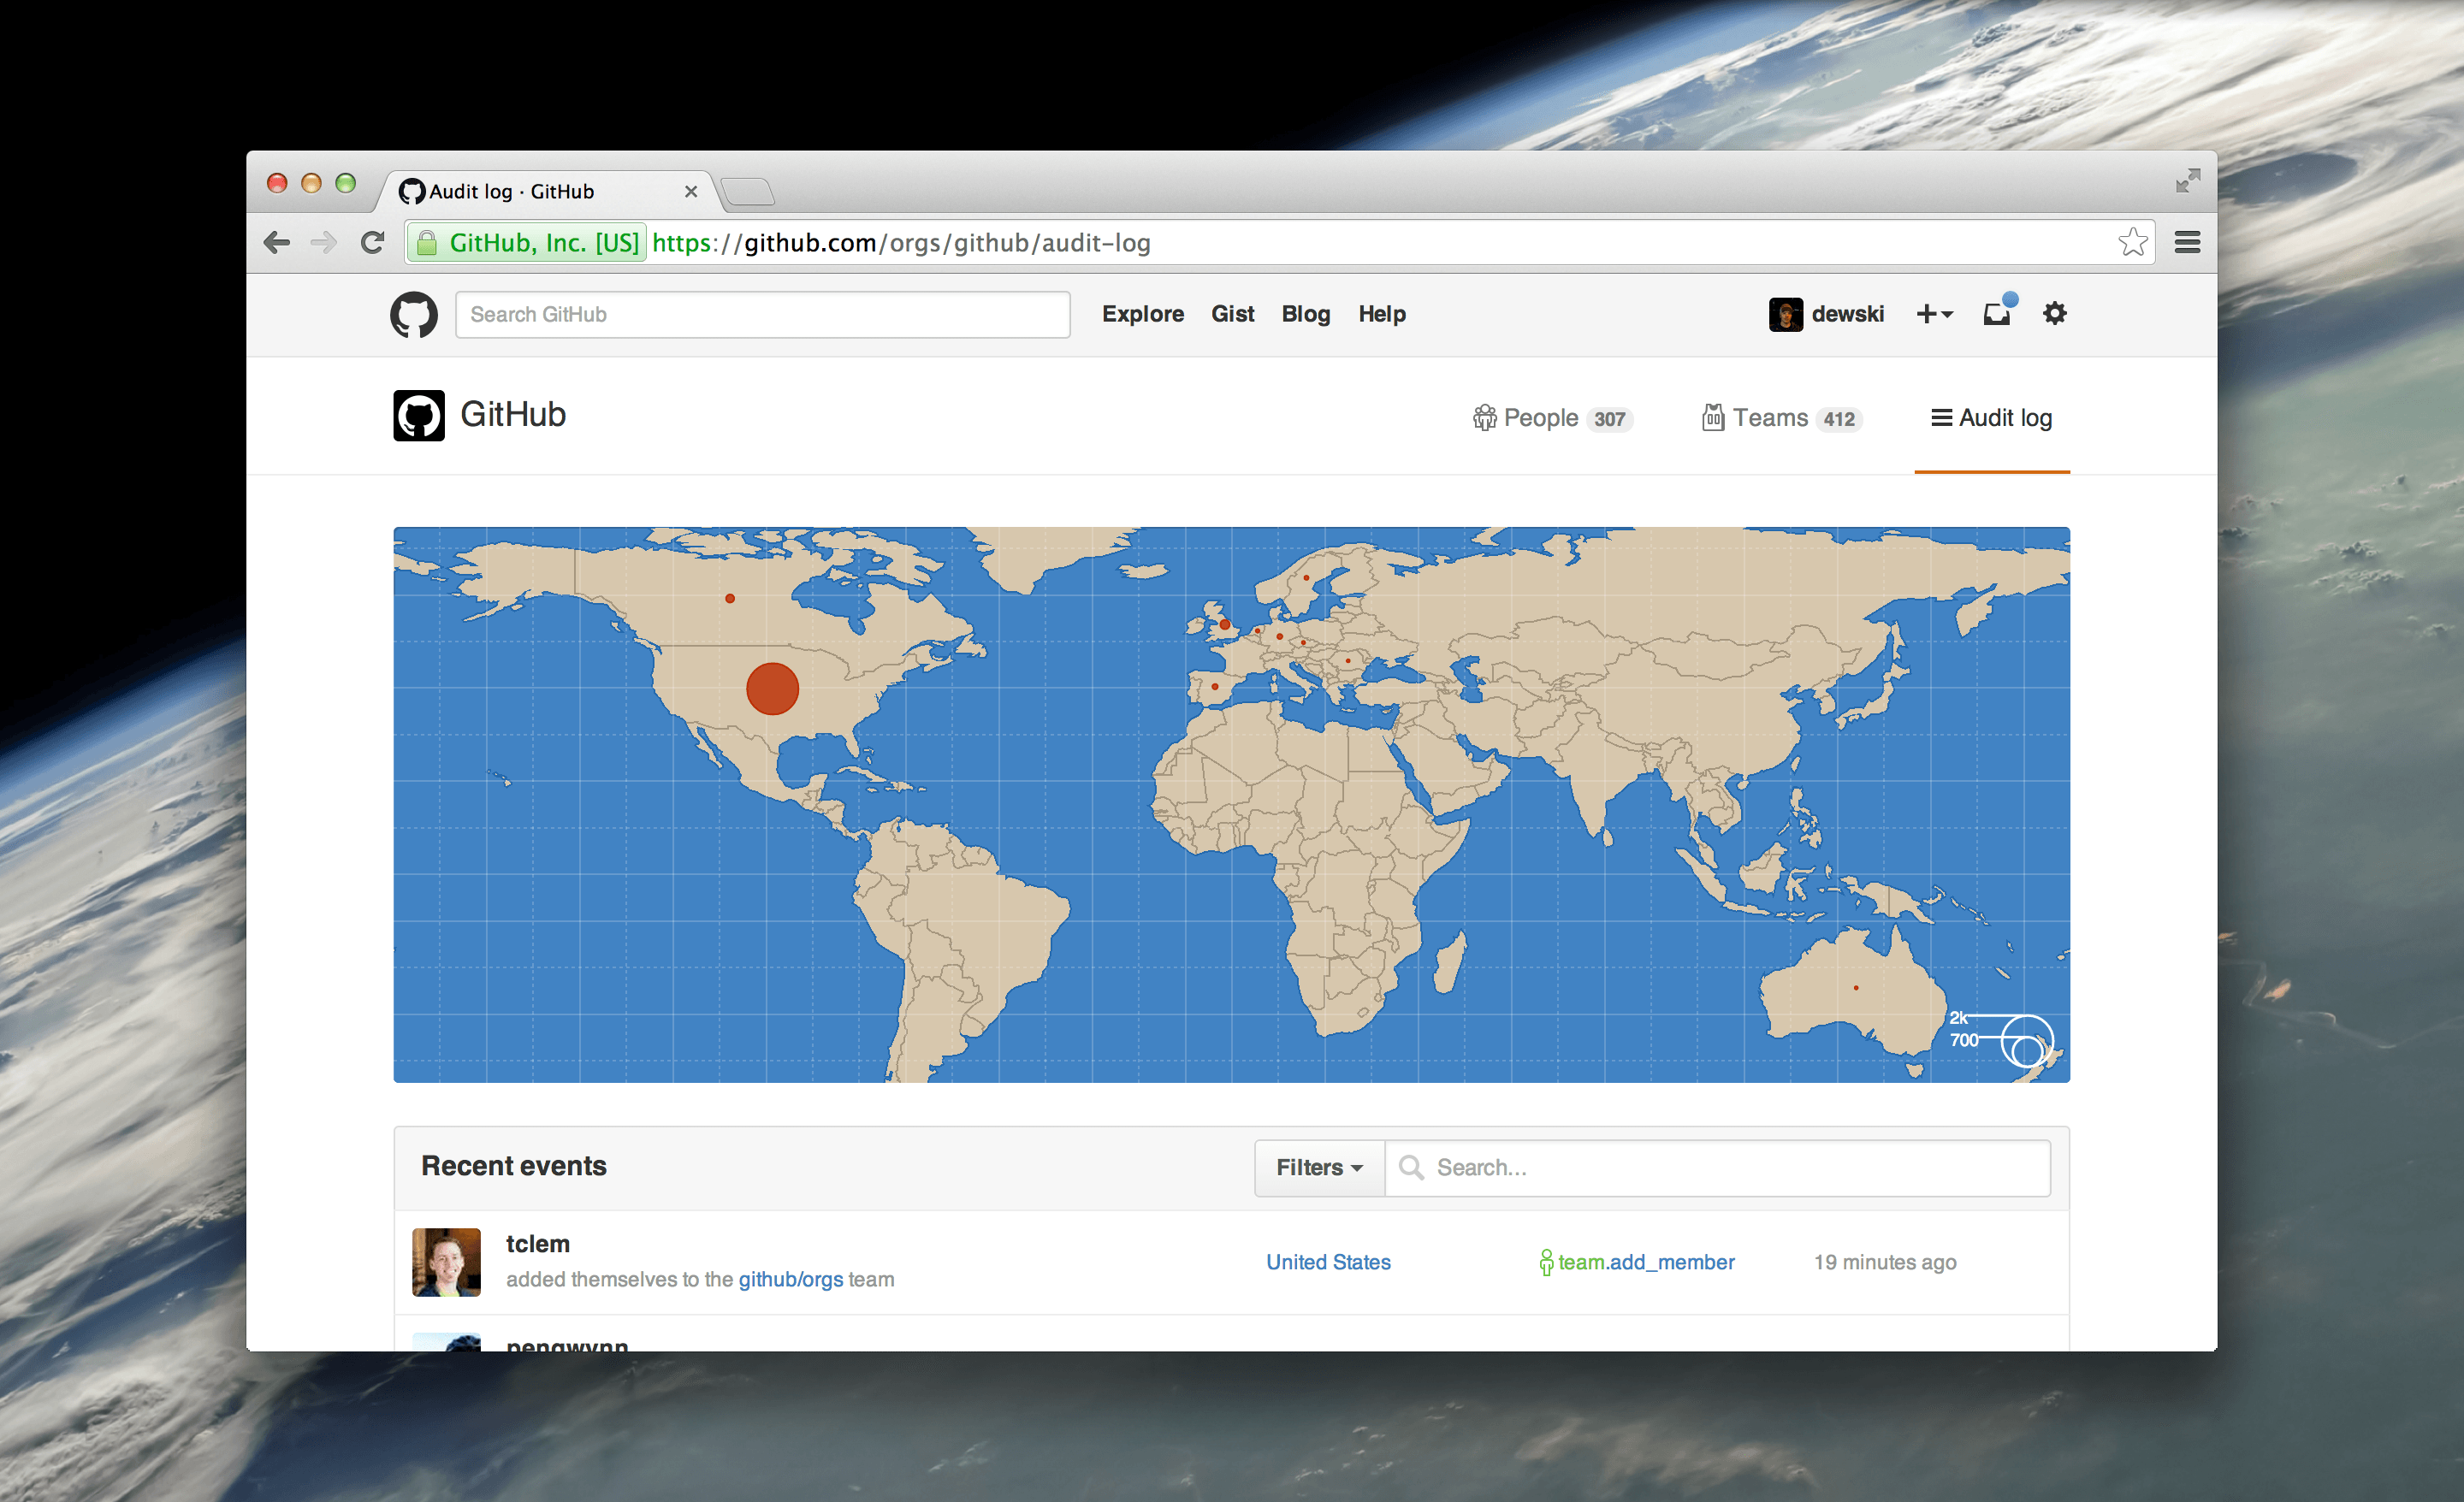This screenshot has width=2464, height=1502.
Task: Open account settings gear icon
Action: tap(2054, 314)
